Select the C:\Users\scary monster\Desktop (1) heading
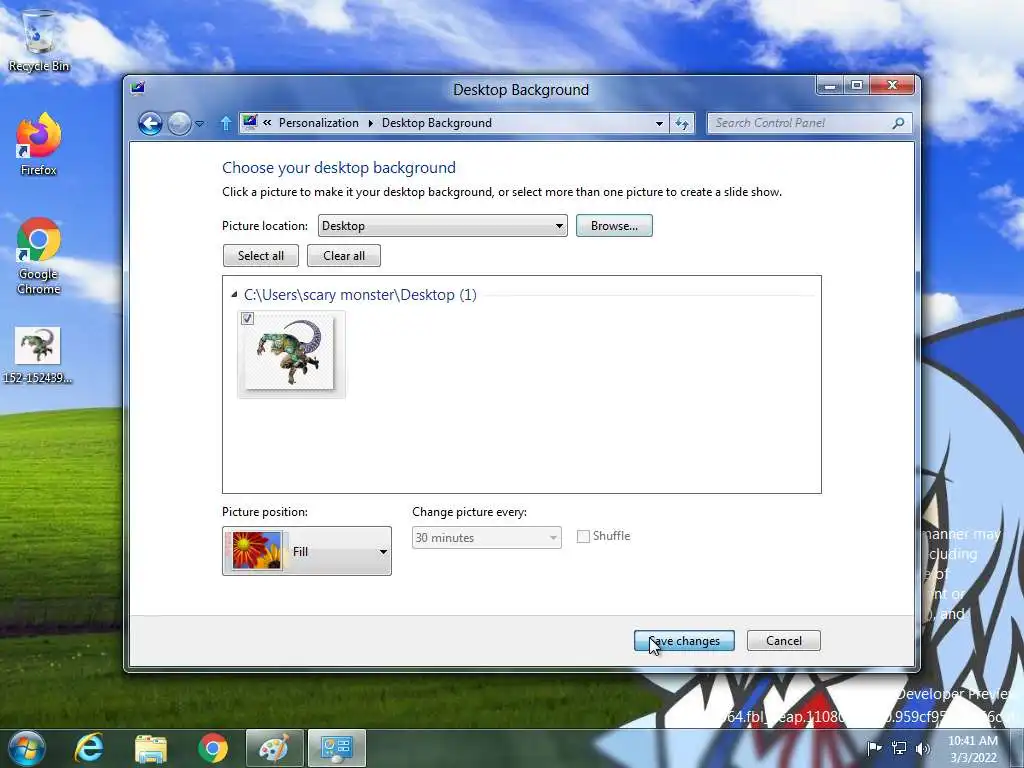This screenshot has height=768, width=1024. [x=360, y=295]
